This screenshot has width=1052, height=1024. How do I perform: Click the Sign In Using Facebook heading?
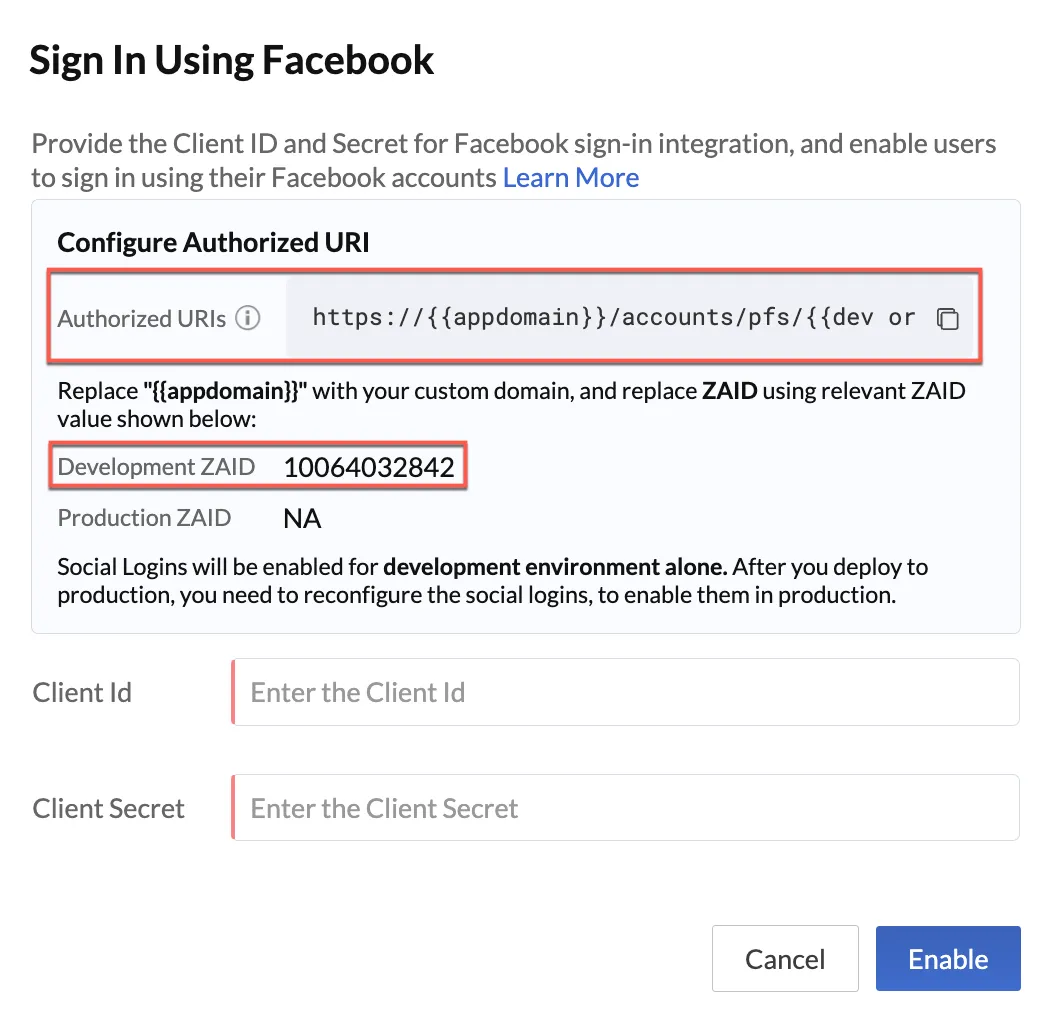pos(231,60)
